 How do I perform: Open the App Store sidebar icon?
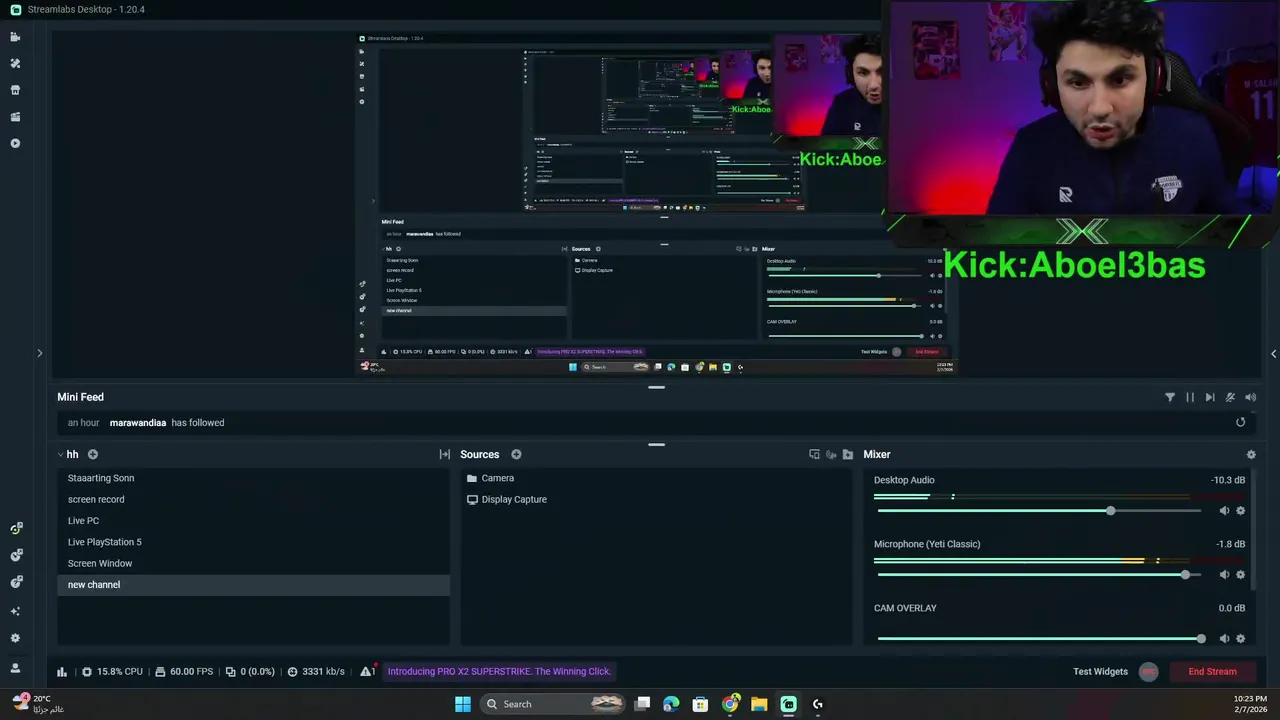(x=15, y=90)
